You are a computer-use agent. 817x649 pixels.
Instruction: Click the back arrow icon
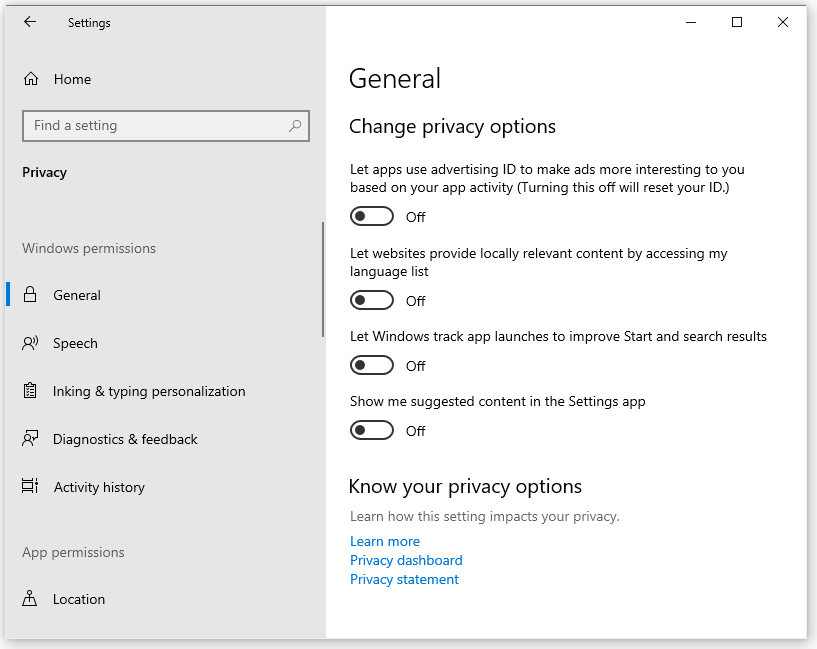click(30, 22)
